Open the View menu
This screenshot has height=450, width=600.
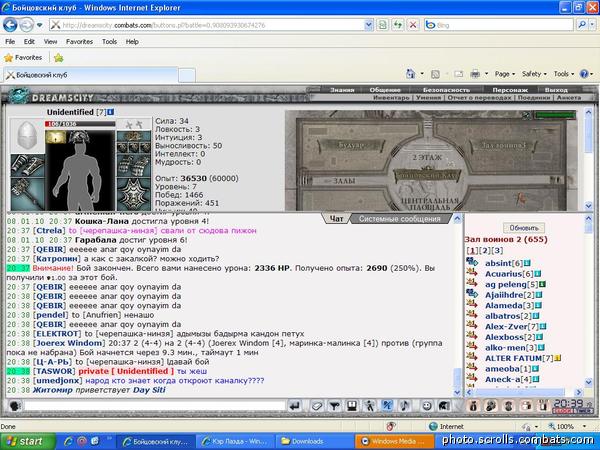(50, 41)
